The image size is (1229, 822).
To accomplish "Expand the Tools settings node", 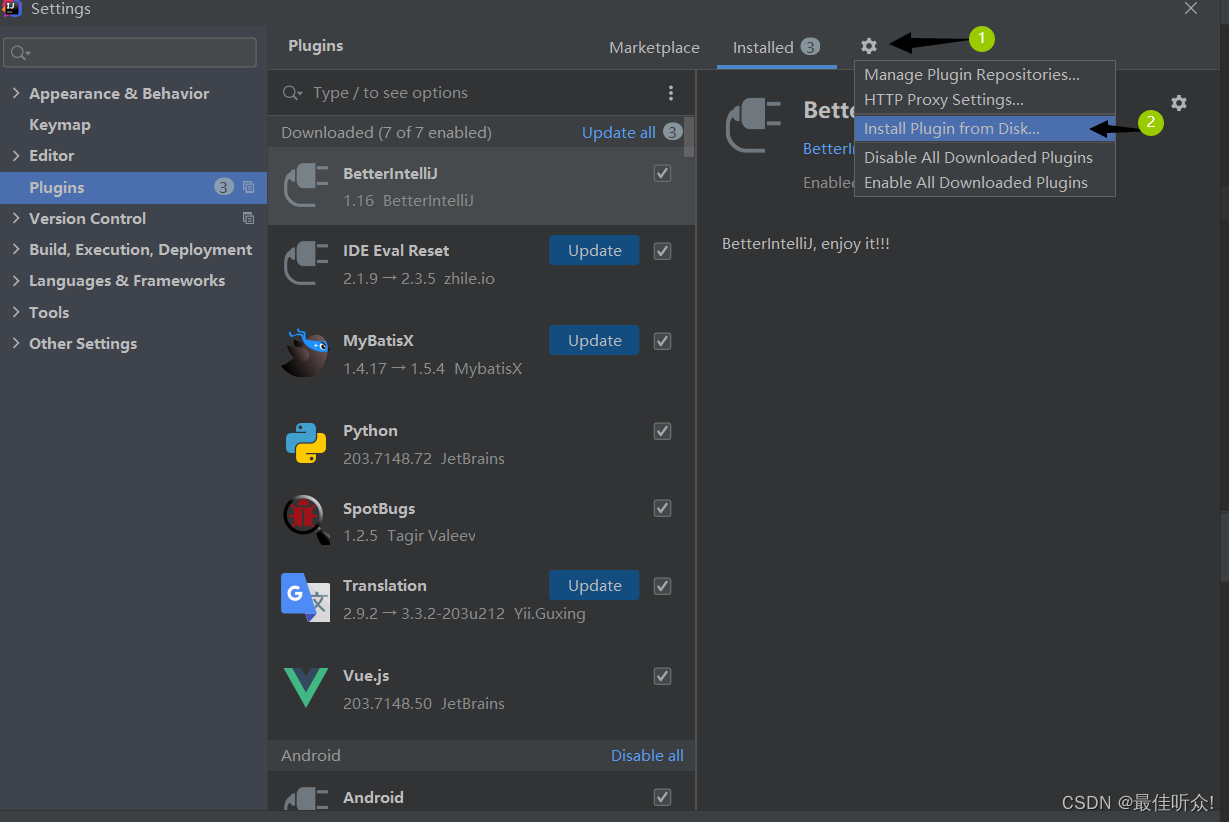I will click(x=16, y=312).
